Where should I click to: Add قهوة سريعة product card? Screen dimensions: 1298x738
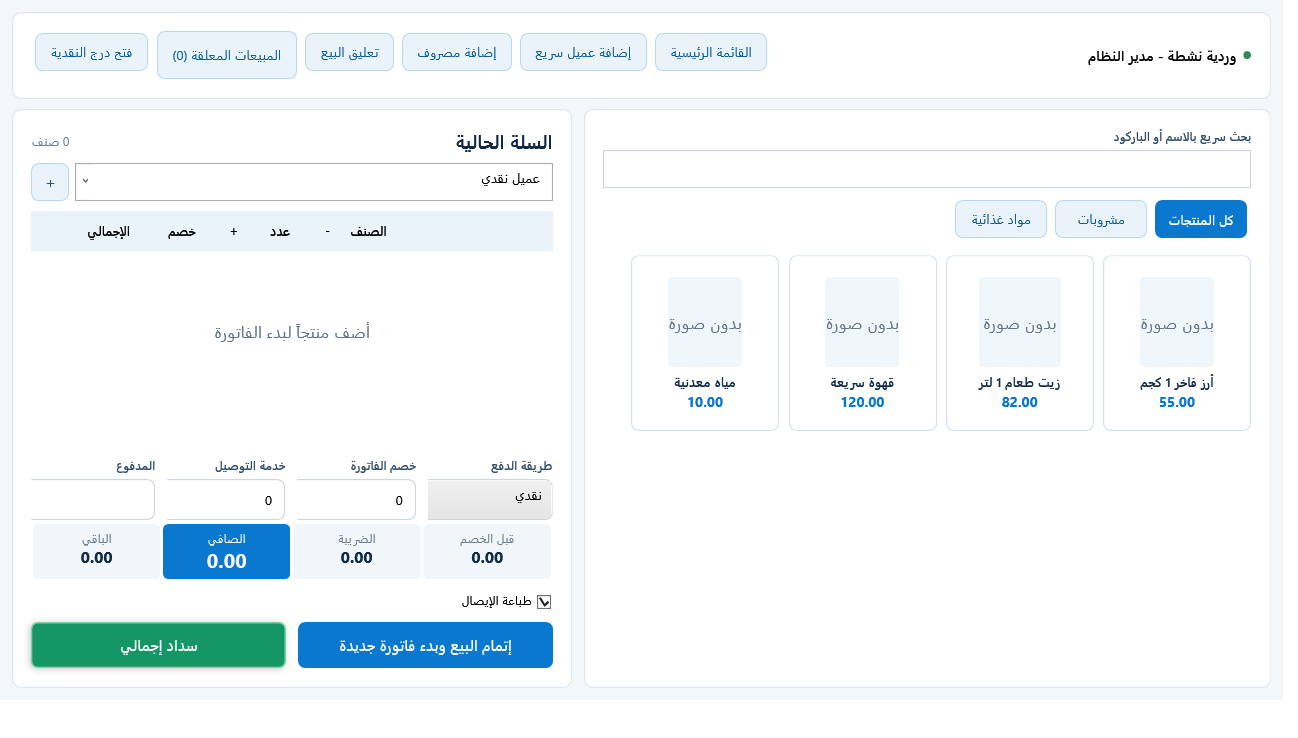tap(863, 343)
